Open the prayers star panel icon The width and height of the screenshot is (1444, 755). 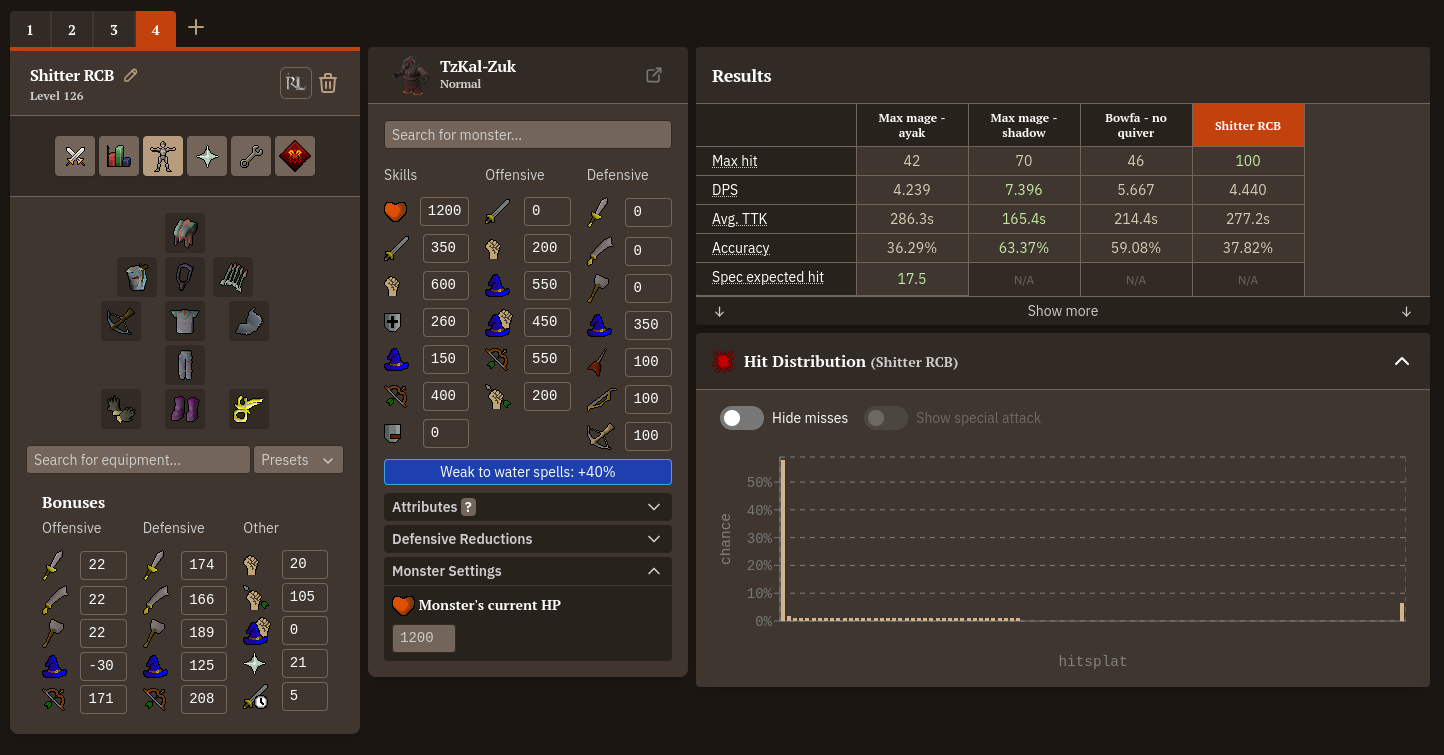click(x=207, y=156)
